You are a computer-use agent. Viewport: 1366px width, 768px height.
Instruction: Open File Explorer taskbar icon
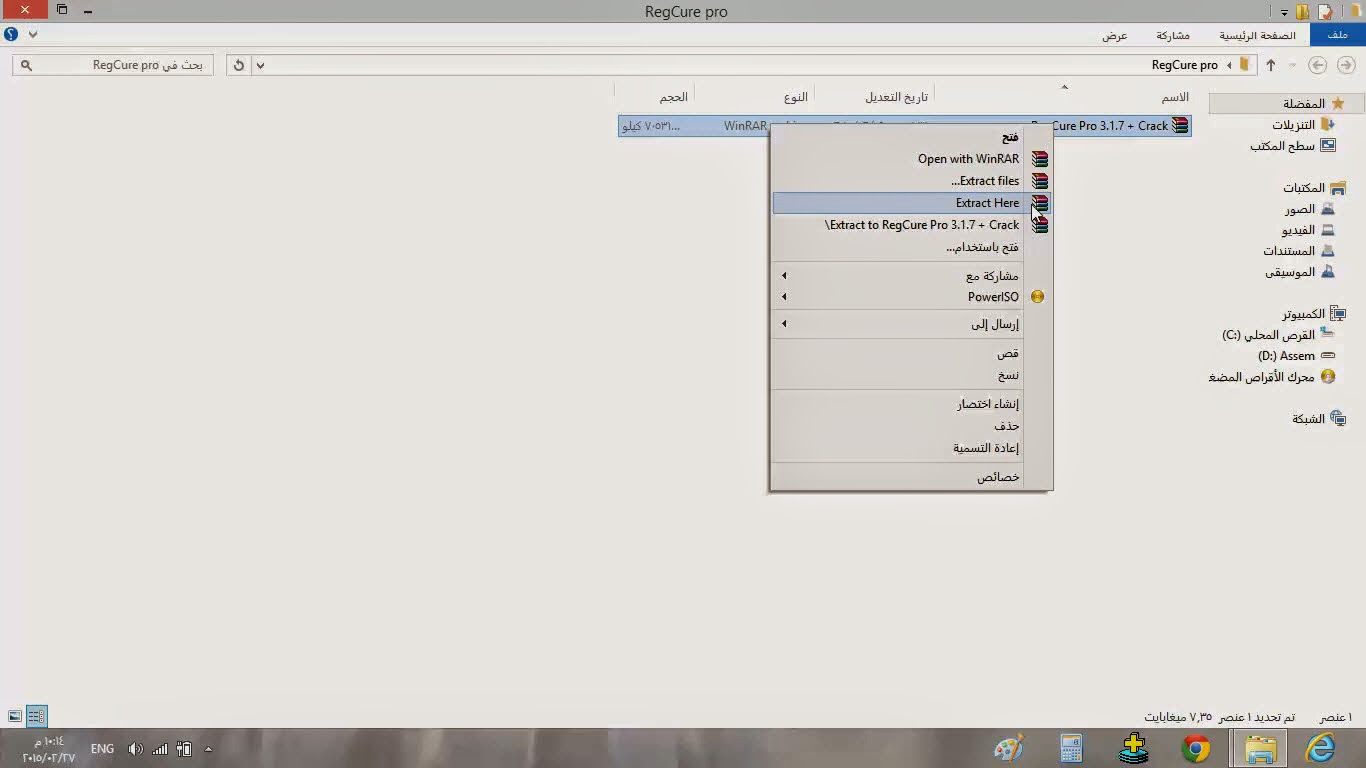[x=1260, y=748]
